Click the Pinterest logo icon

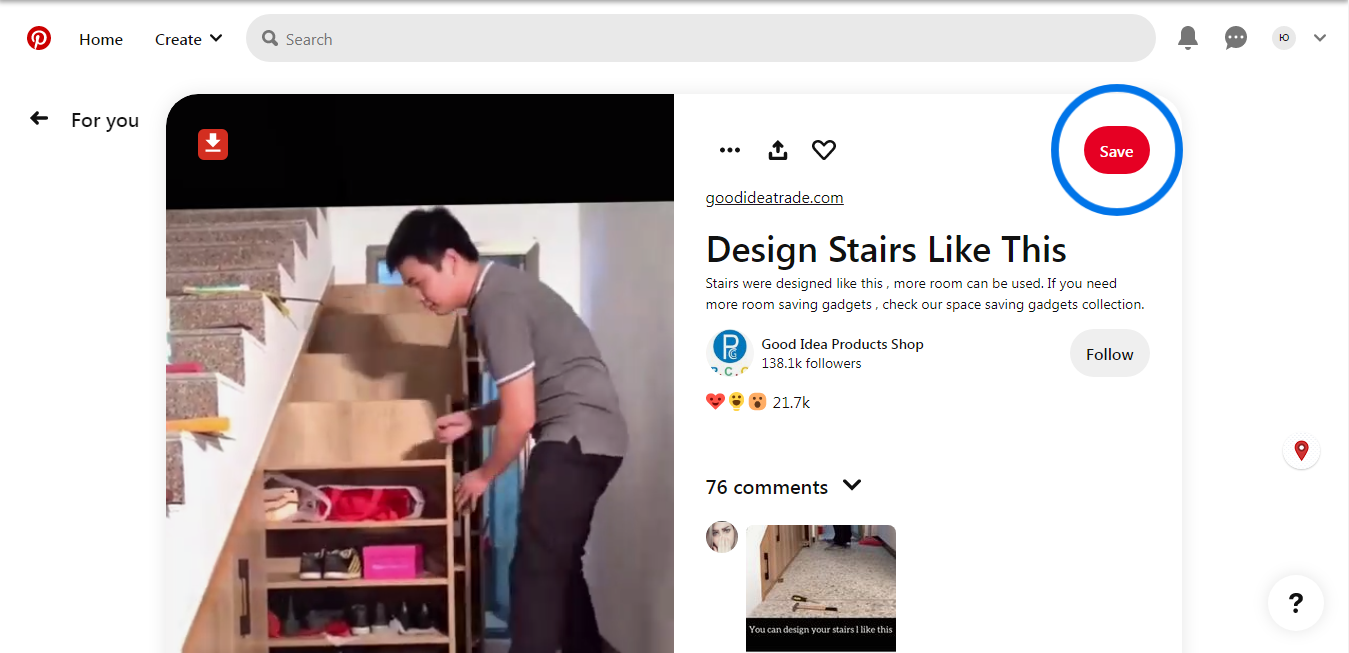[39, 39]
